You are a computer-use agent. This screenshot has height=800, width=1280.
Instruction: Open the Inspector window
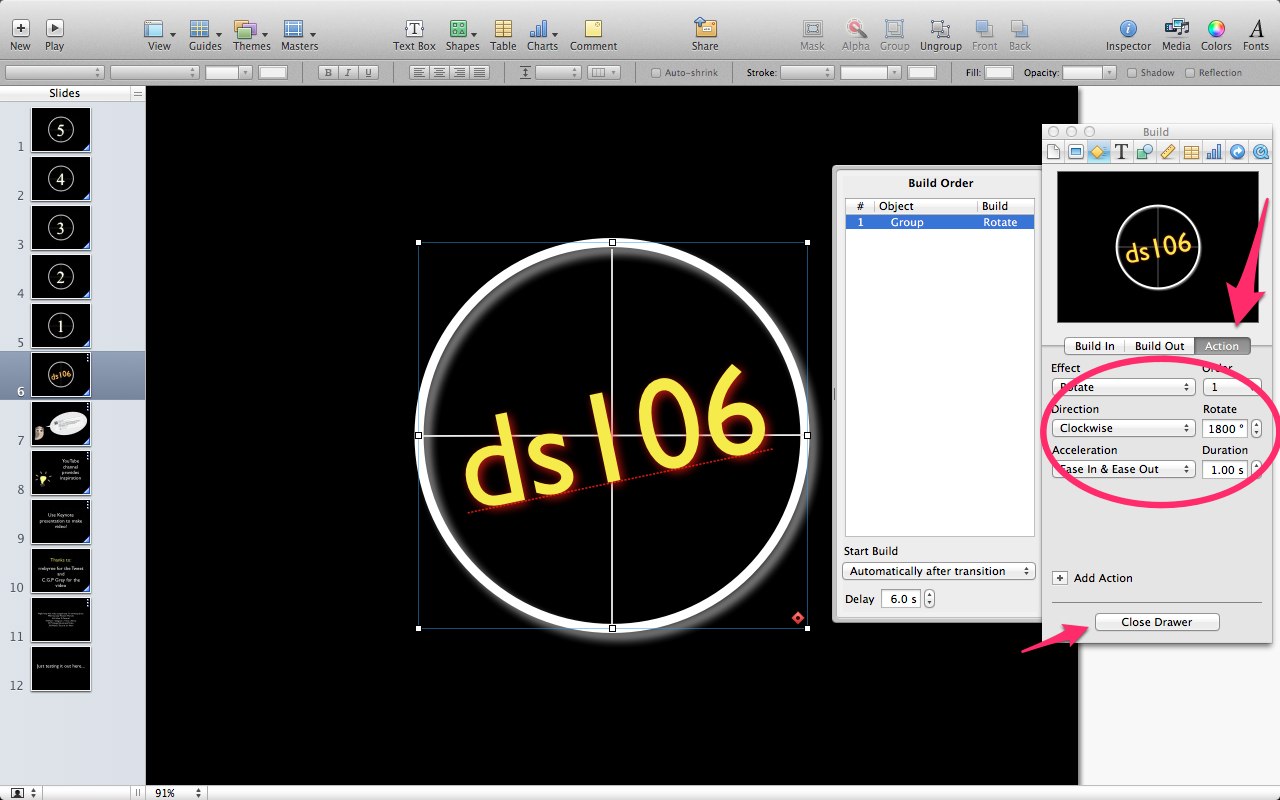(x=1128, y=35)
